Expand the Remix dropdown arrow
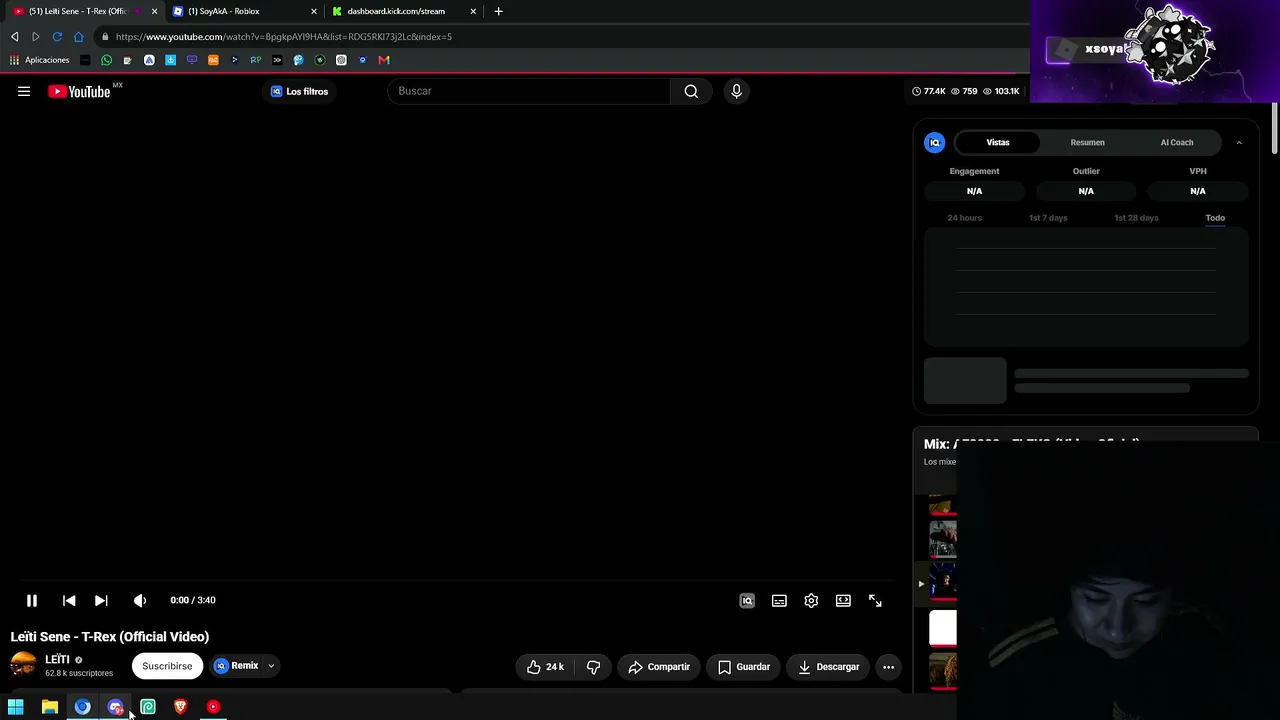The image size is (1280, 720). (x=271, y=666)
